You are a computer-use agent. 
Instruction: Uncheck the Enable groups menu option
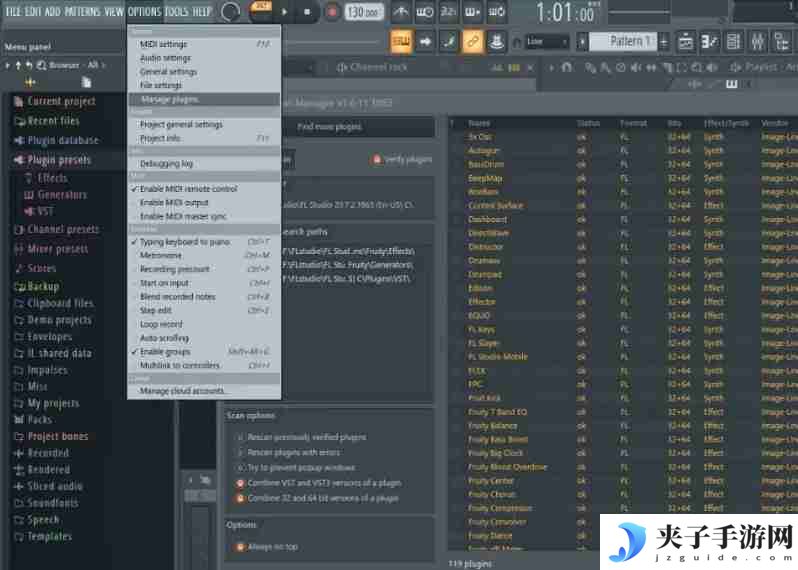[x=204, y=352]
